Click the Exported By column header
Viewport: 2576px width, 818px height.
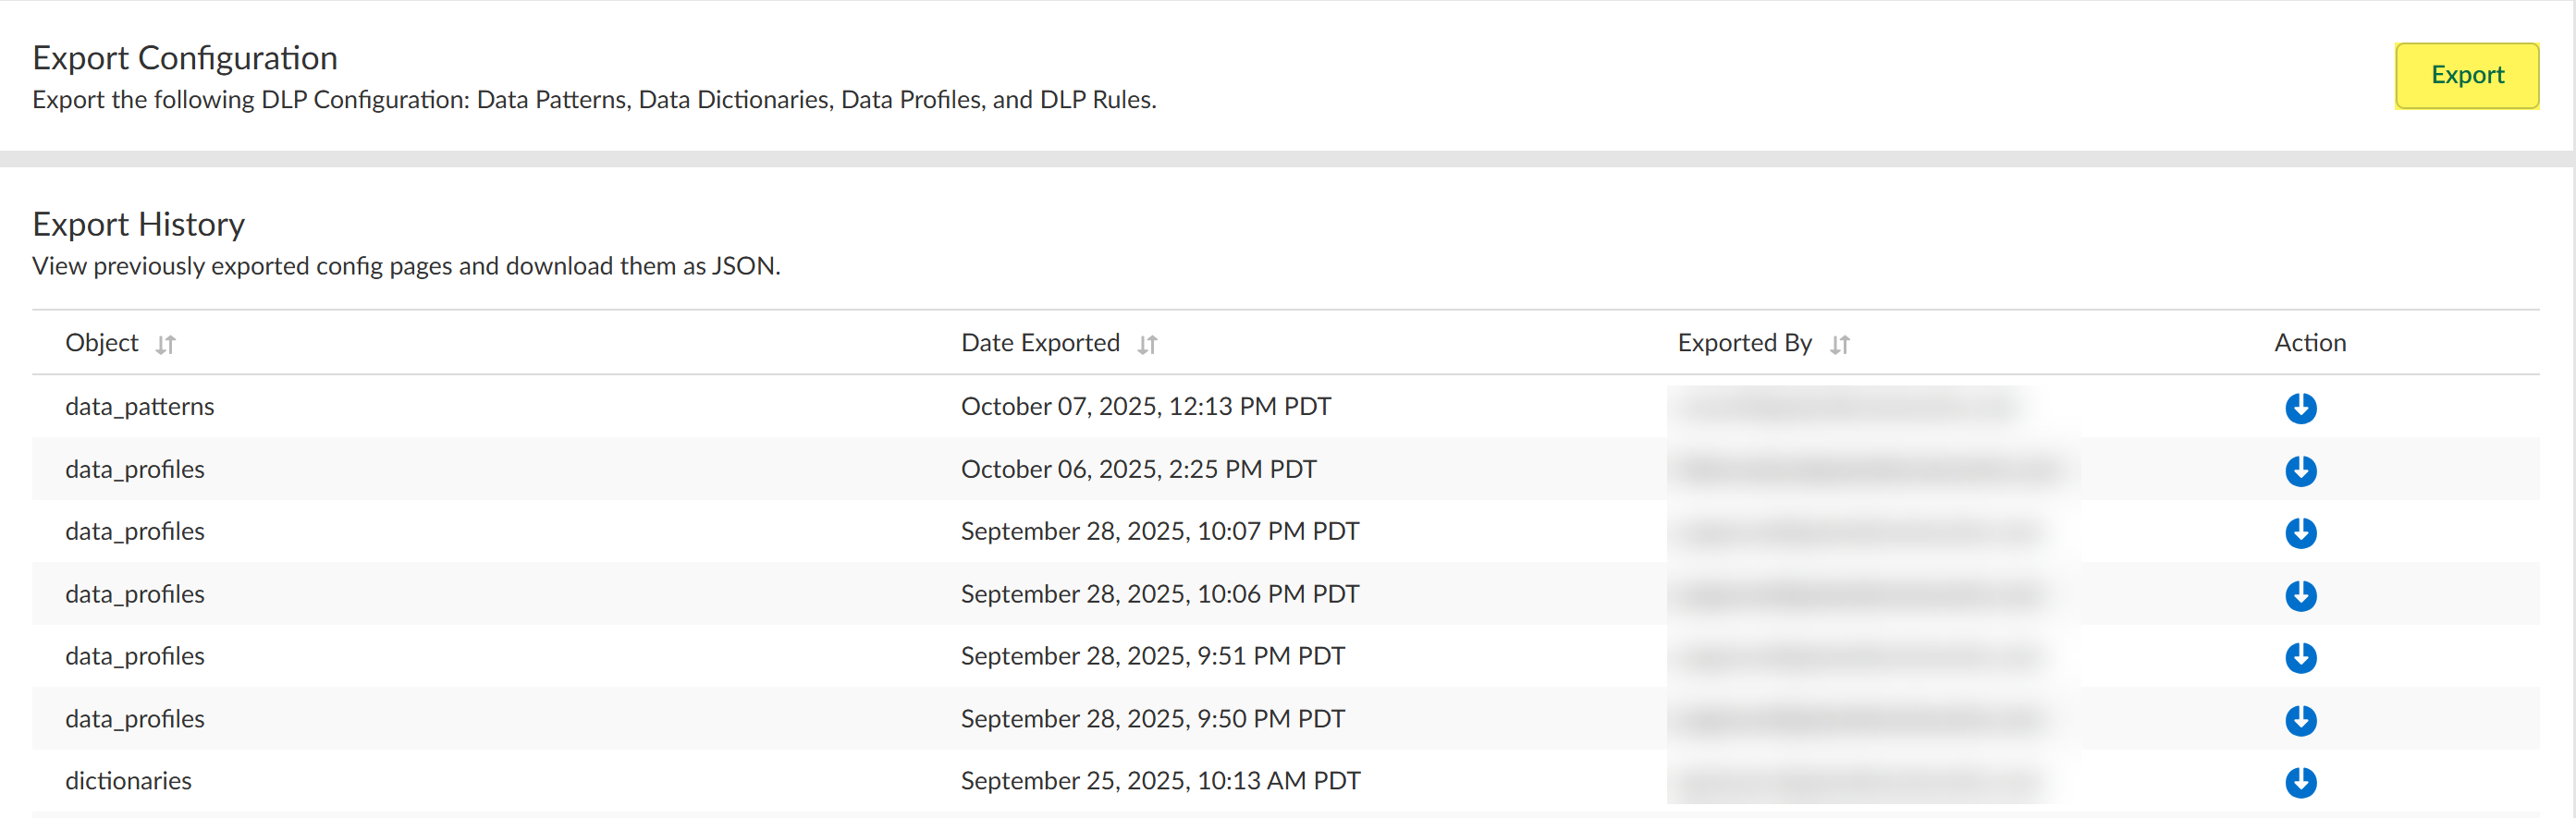click(x=1744, y=343)
